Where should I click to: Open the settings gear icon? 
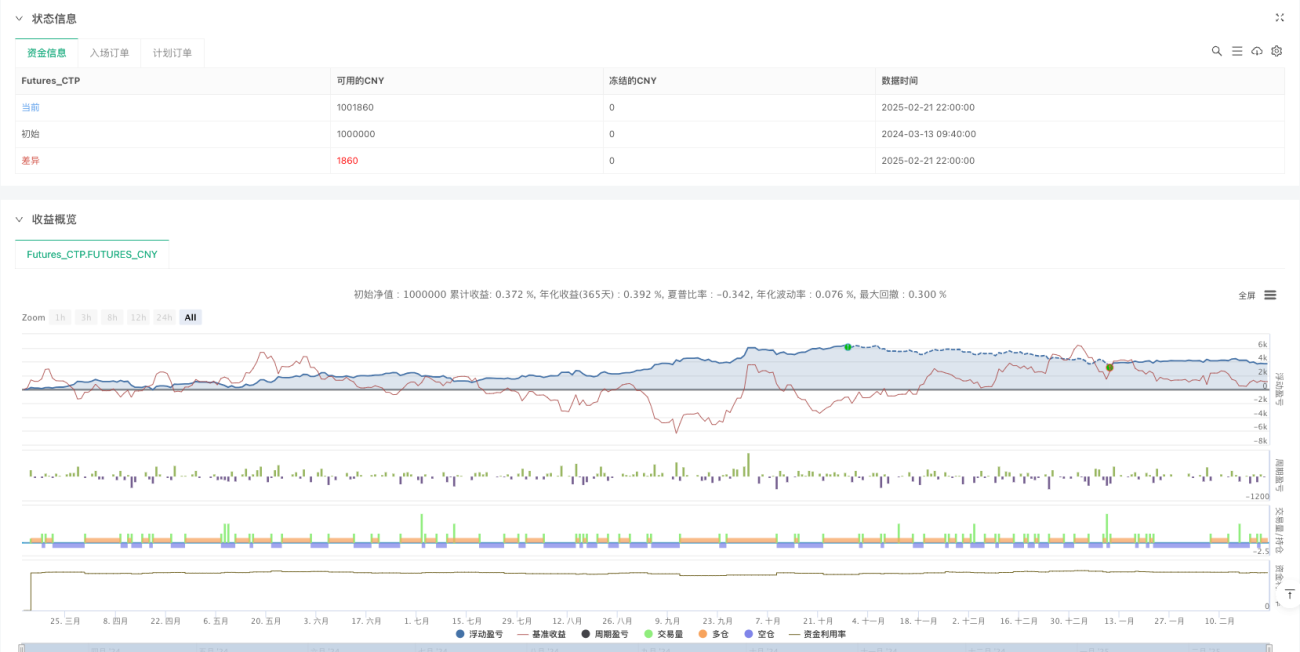1277,51
